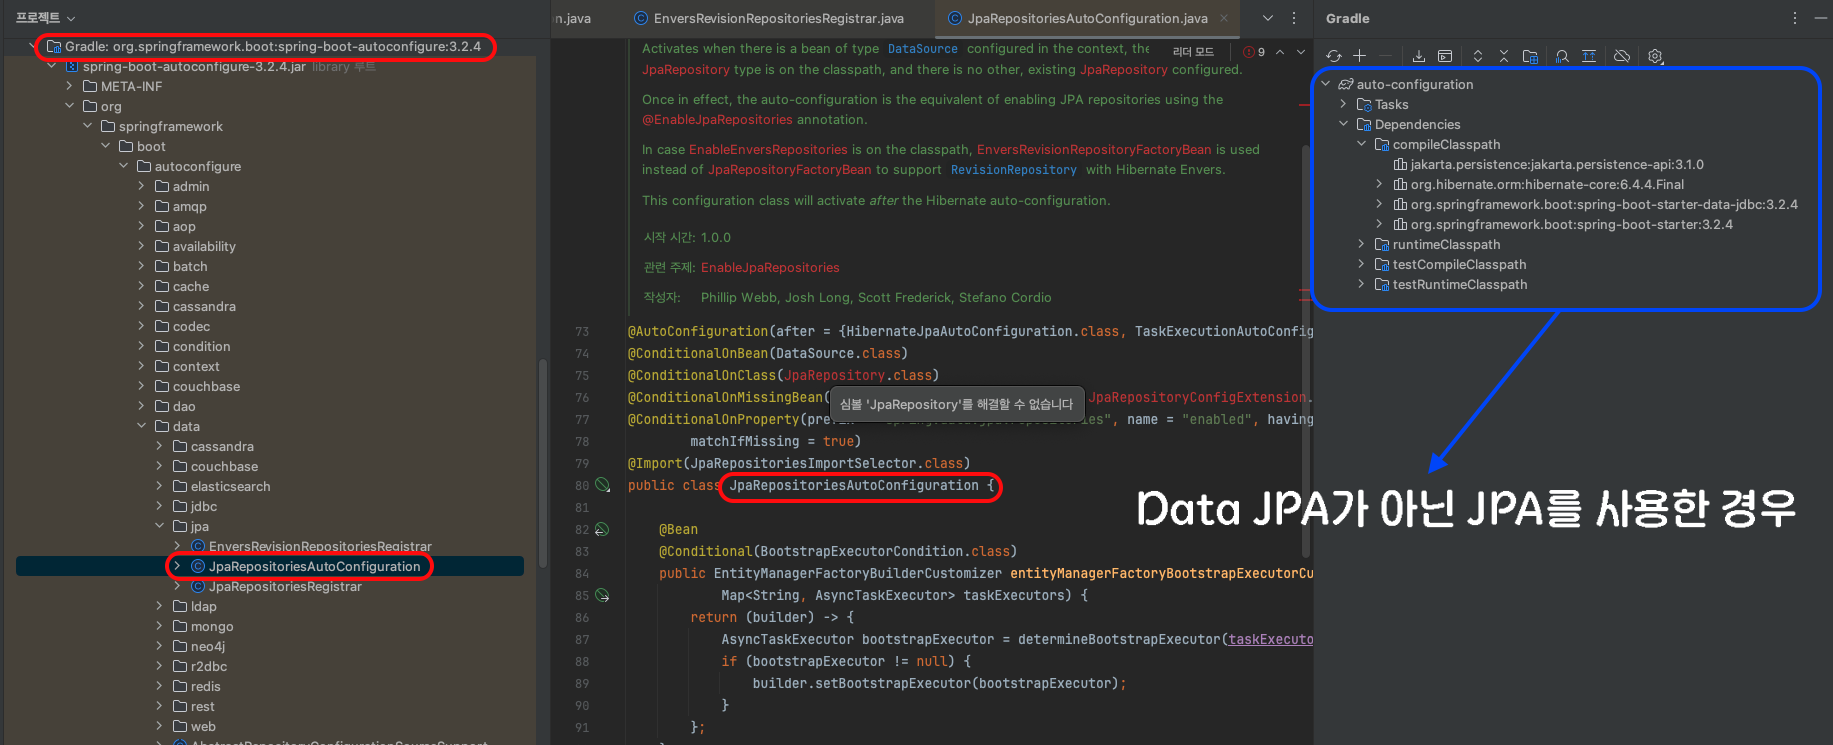Select the spring-boot-starter:3.2.4 dependency
This screenshot has width=1833, height=745.
tap(1571, 224)
